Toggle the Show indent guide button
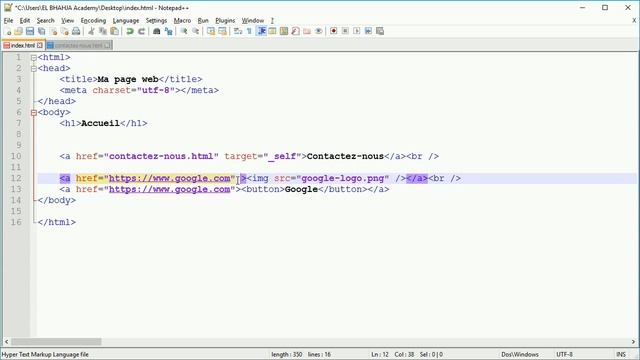Screen dimensions: 640x360 point(261,31)
